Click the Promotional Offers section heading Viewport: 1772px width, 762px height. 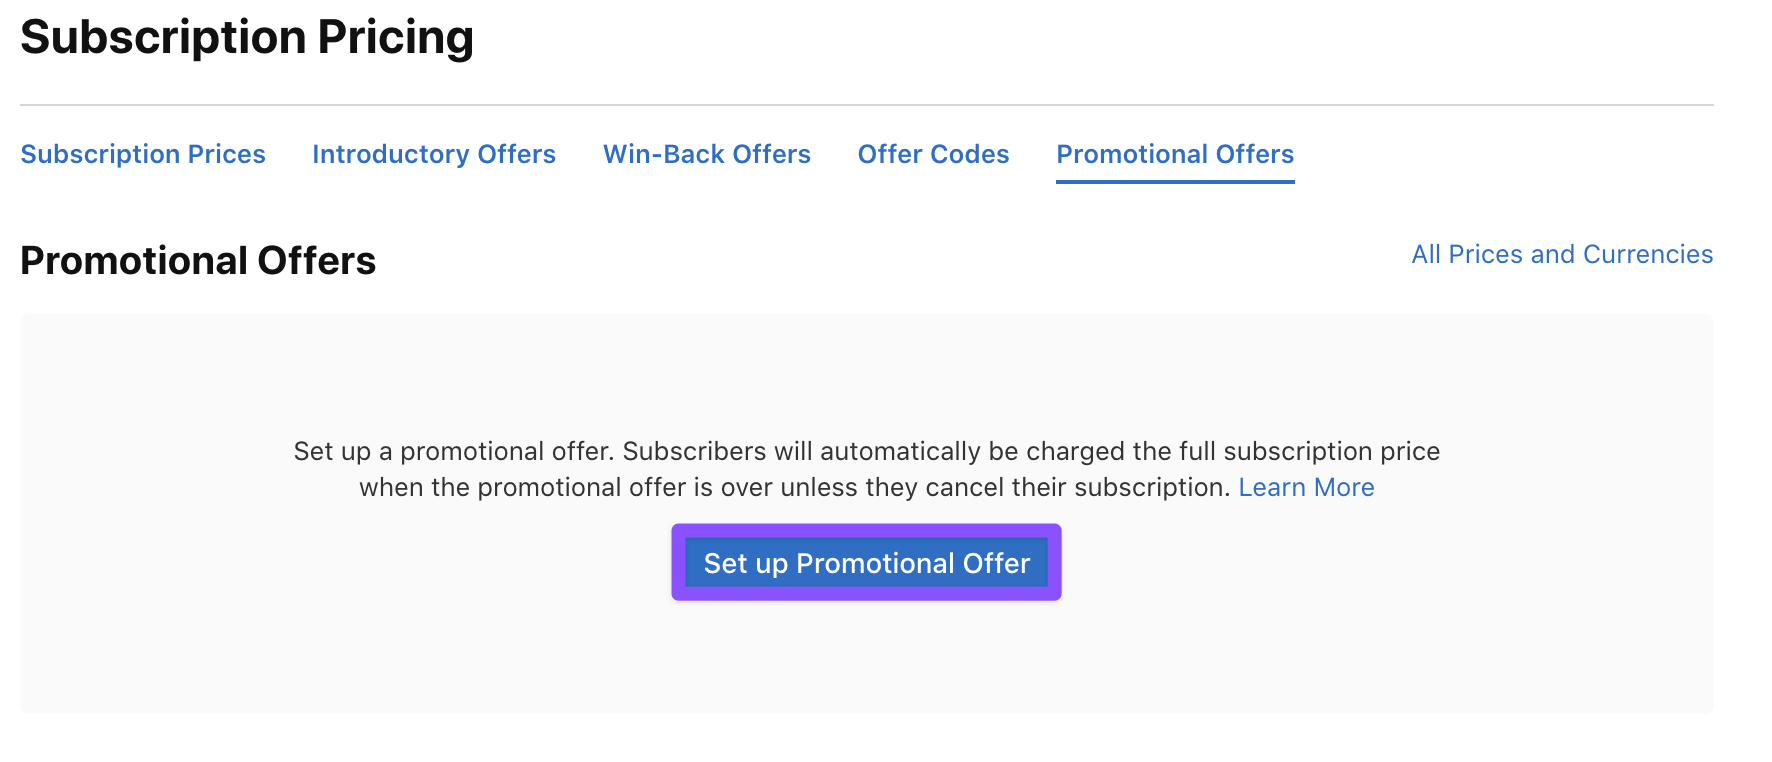click(198, 261)
